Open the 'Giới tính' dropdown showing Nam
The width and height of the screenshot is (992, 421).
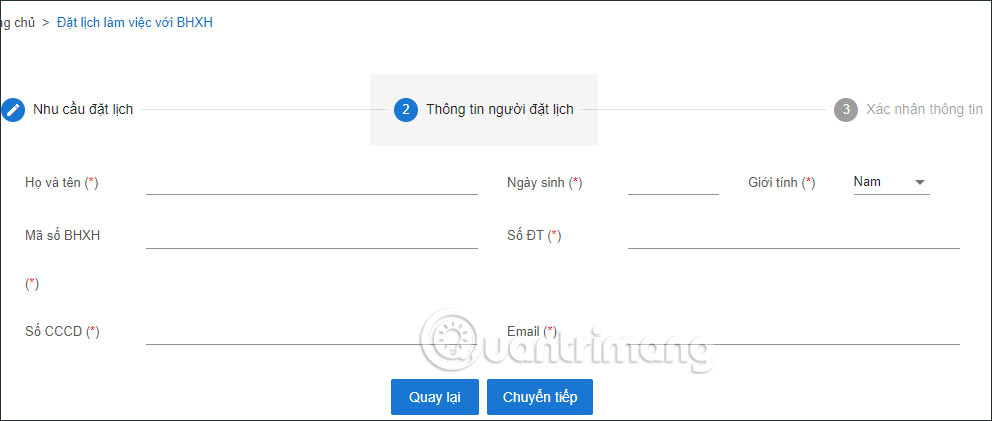tap(891, 182)
